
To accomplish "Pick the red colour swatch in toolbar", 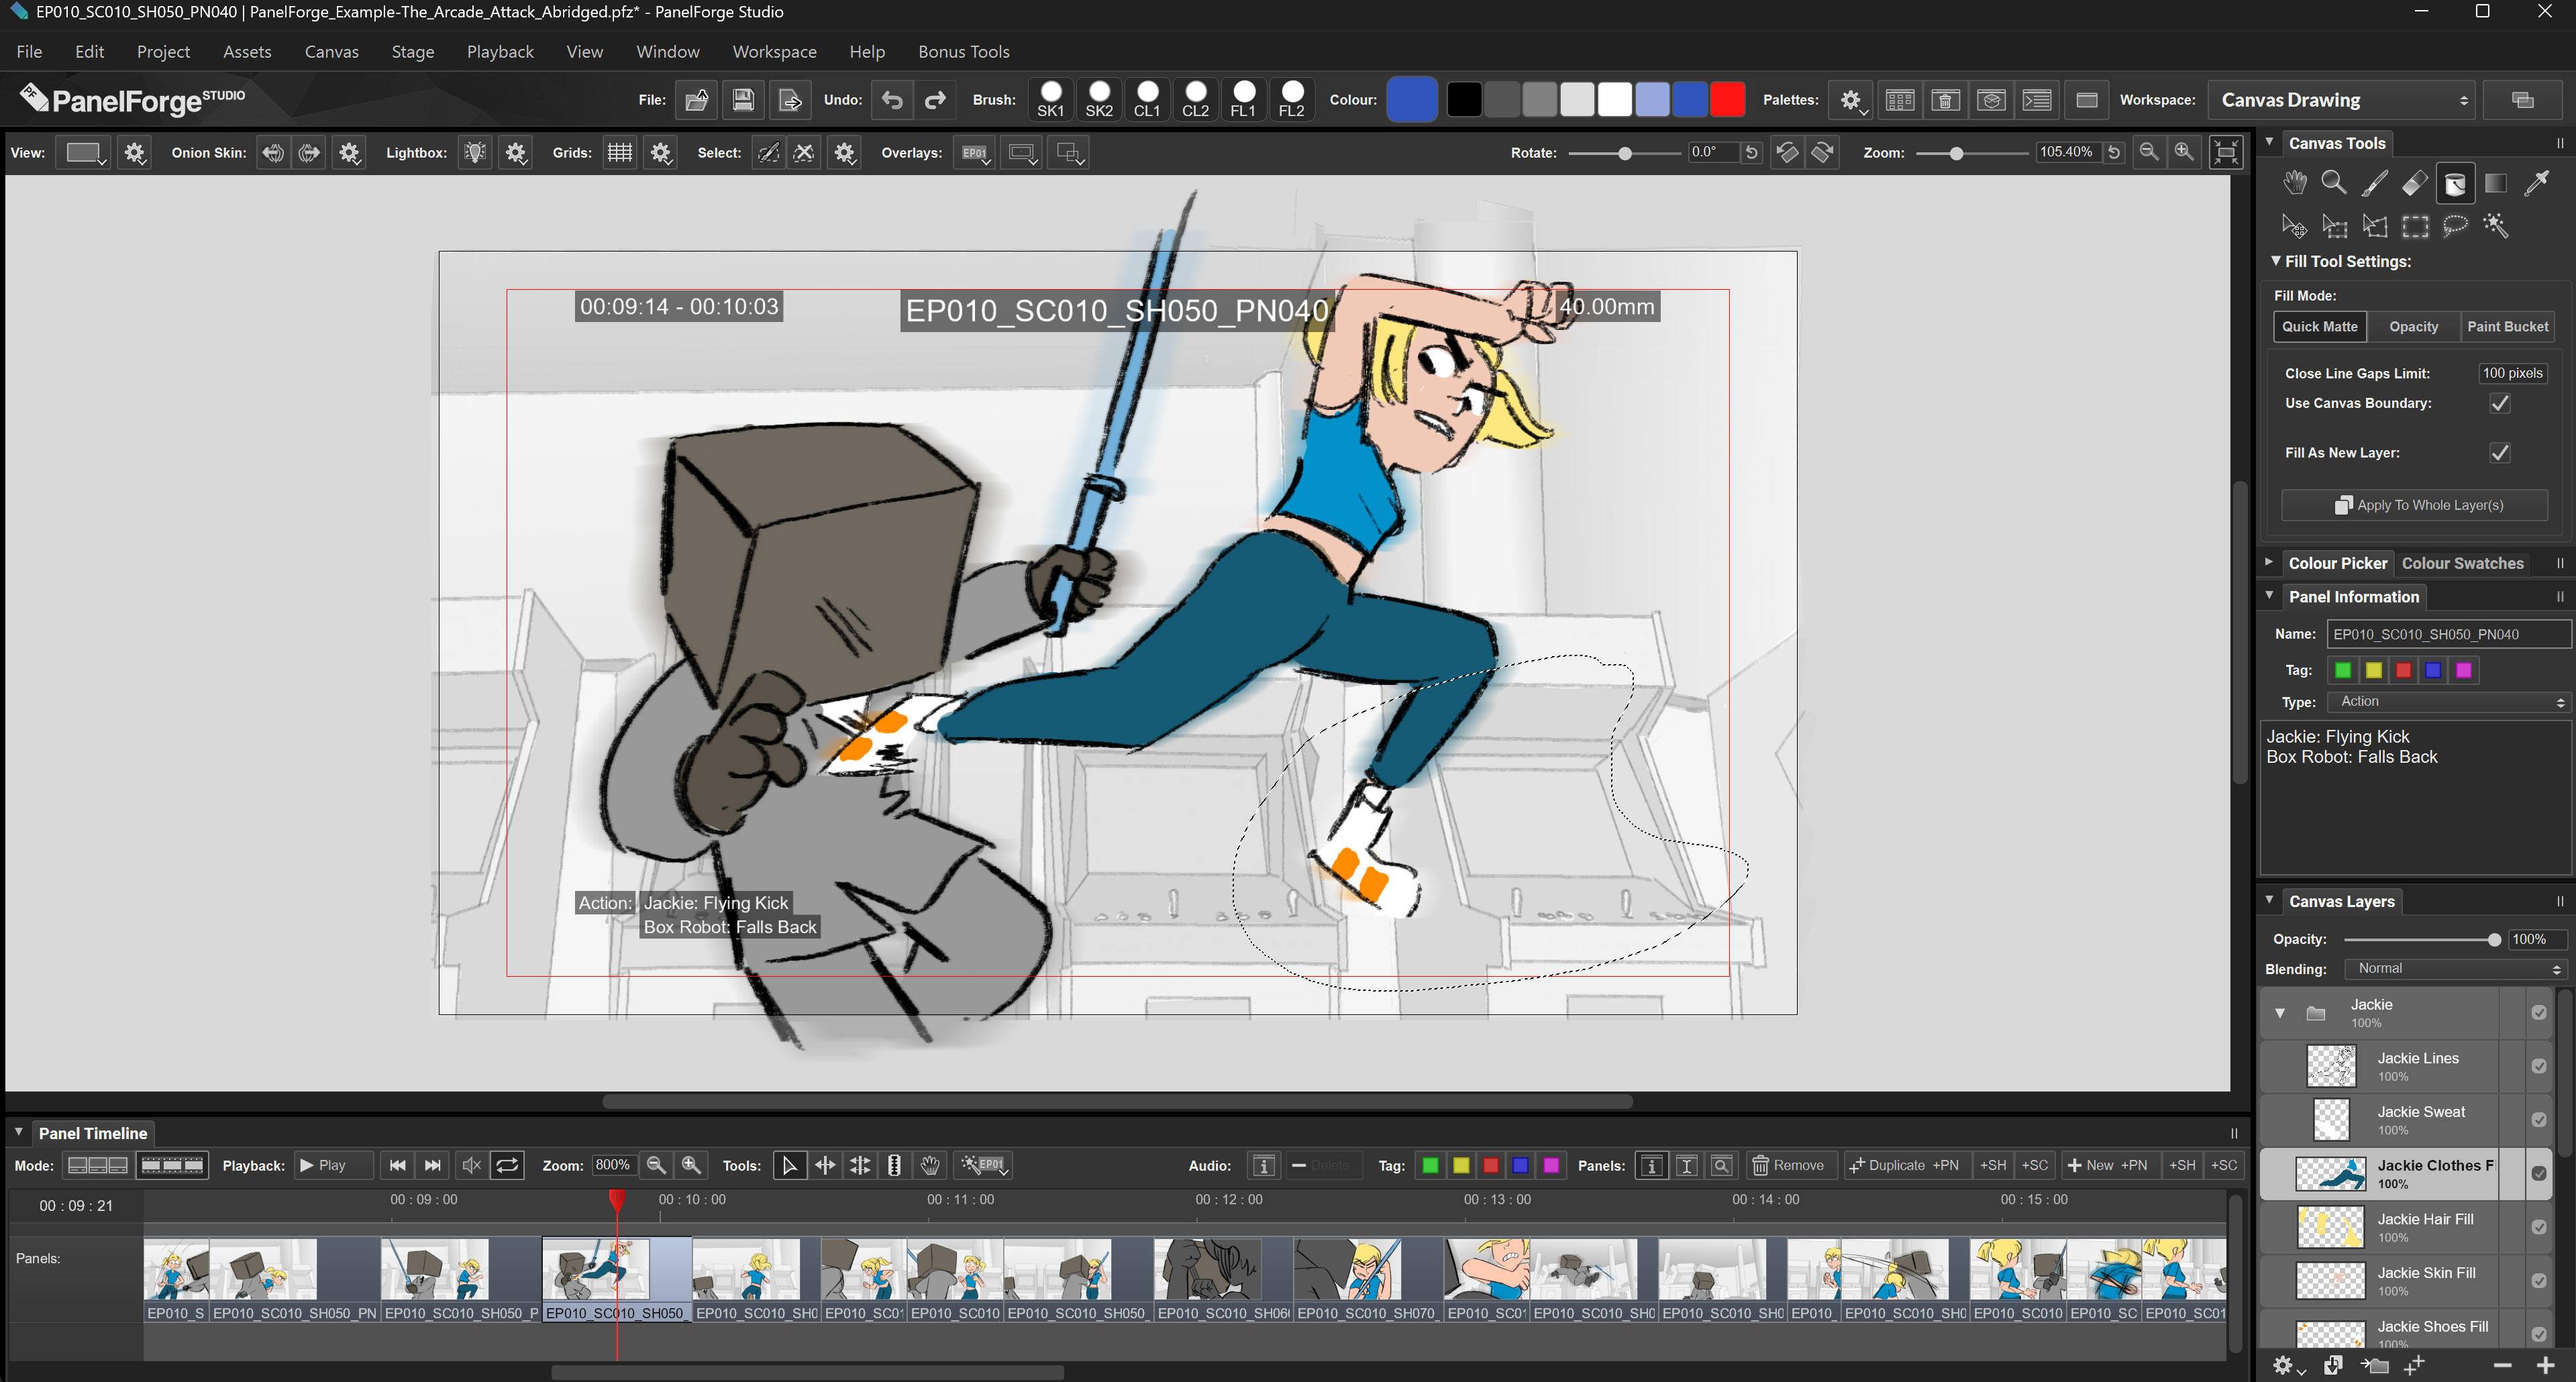I will tap(1727, 100).
